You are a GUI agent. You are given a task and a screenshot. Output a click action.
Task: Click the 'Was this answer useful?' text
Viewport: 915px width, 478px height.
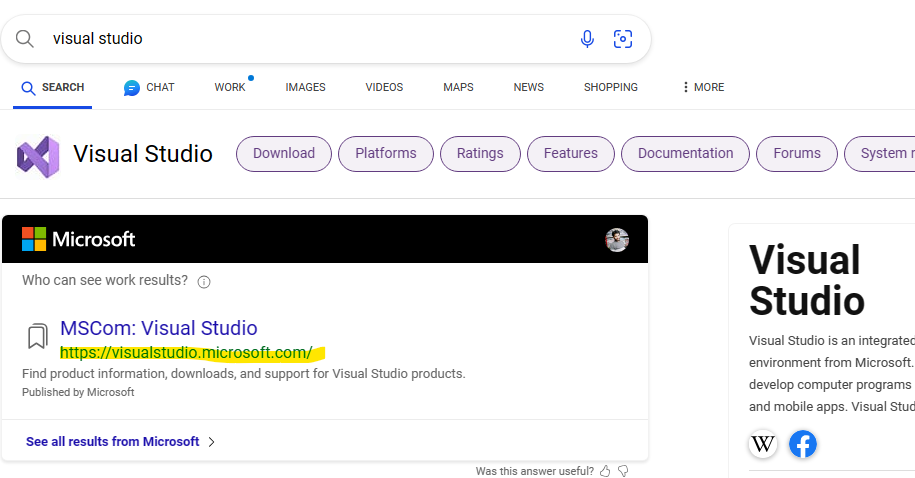[535, 471]
